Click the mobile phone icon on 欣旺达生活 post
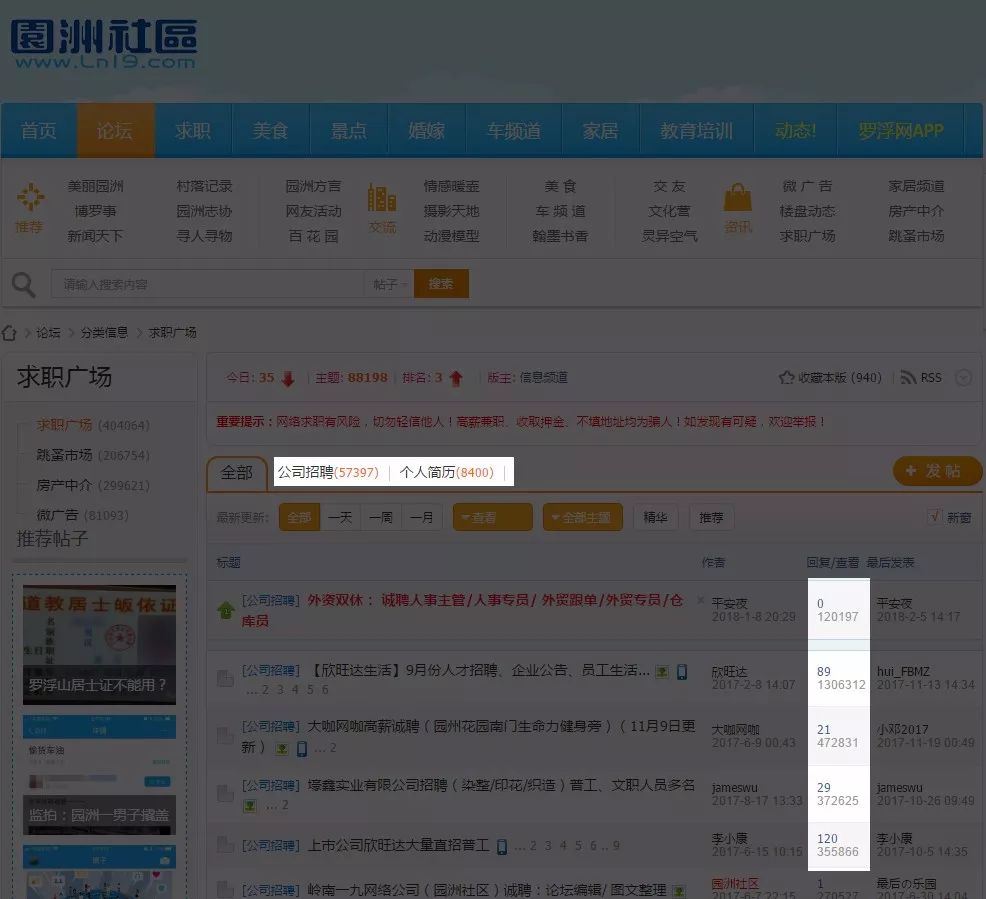Viewport: 986px width, 899px height. click(682, 671)
